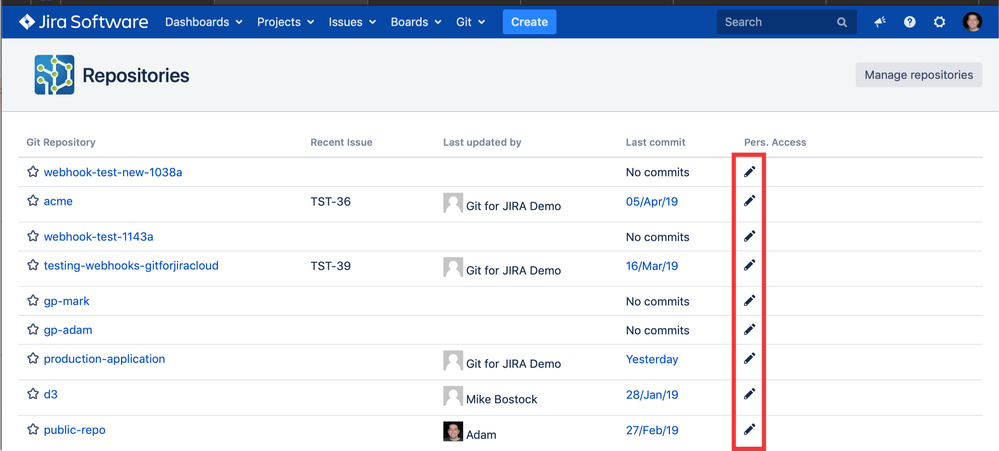Open the 16/Mar/19 last commit link

click(652, 266)
